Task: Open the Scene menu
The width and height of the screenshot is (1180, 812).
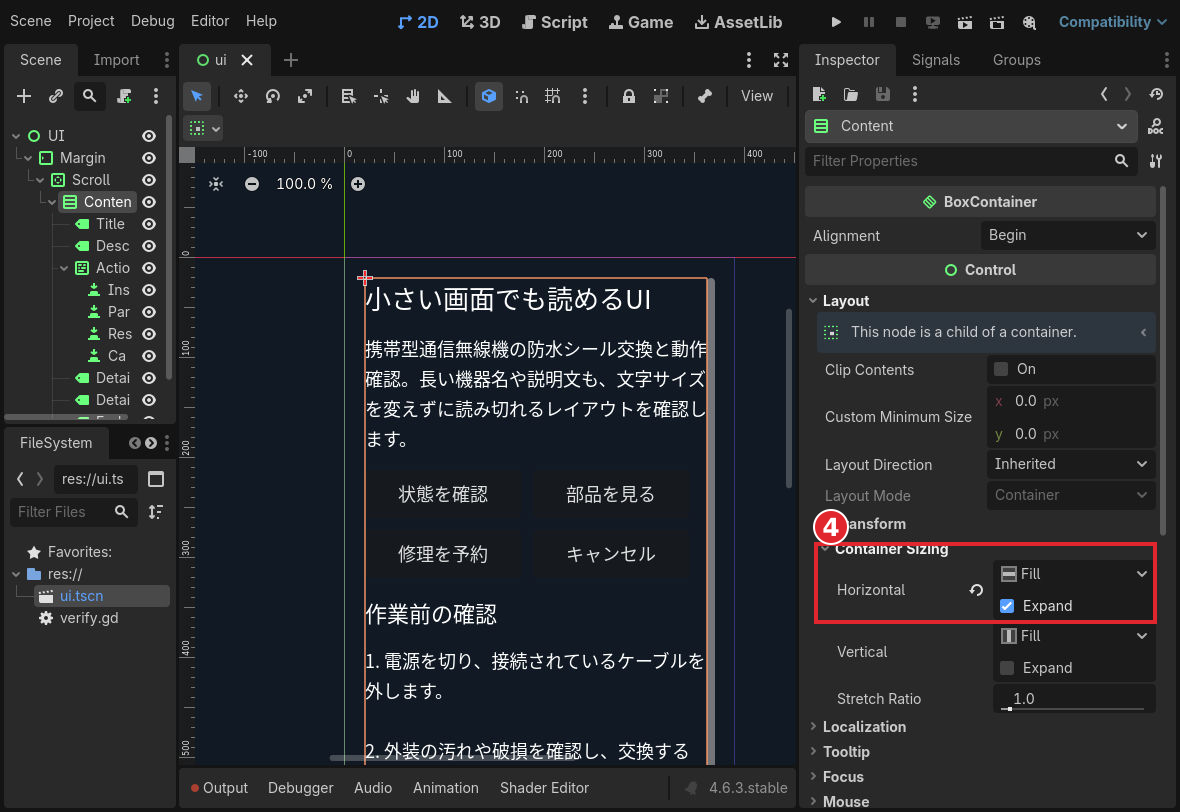Action: click(x=31, y=21)
